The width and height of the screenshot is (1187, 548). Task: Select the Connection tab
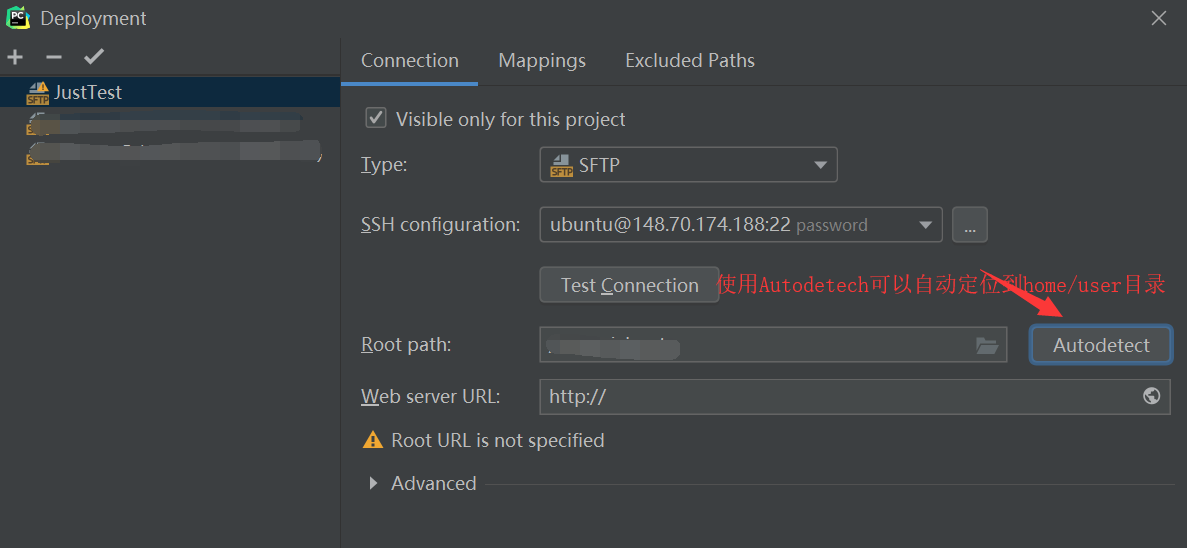click(410, 61)
